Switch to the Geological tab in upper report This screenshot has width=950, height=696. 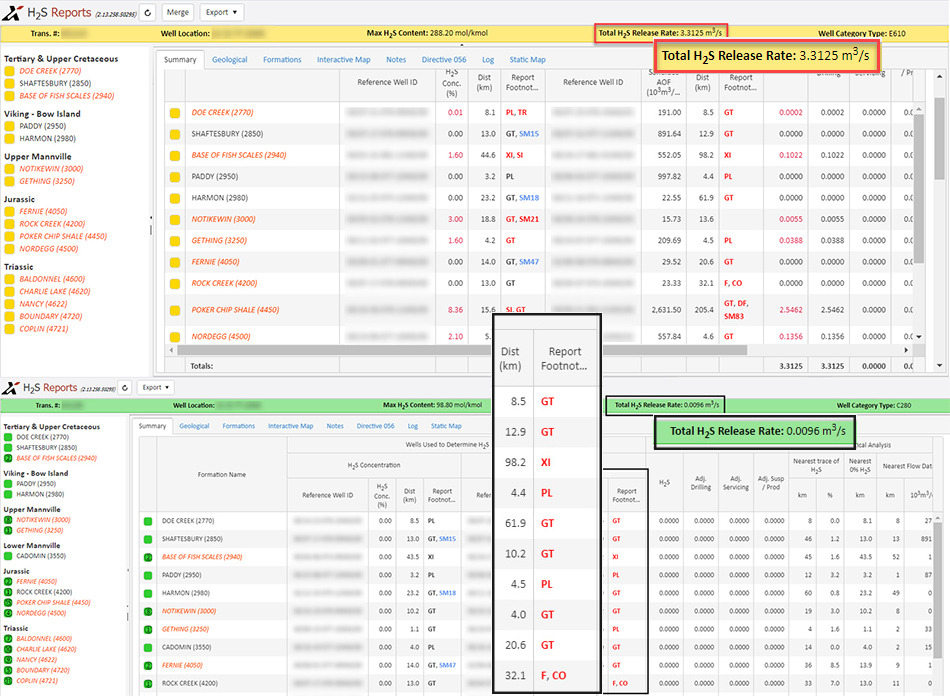229,59
